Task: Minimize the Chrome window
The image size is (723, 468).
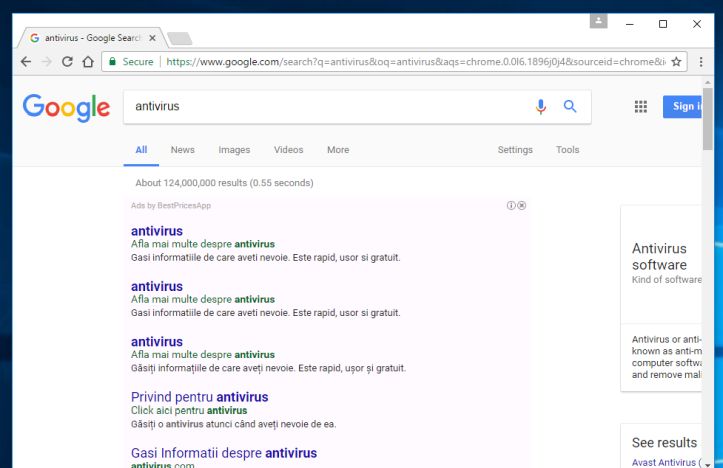Action: click(629, 24)
